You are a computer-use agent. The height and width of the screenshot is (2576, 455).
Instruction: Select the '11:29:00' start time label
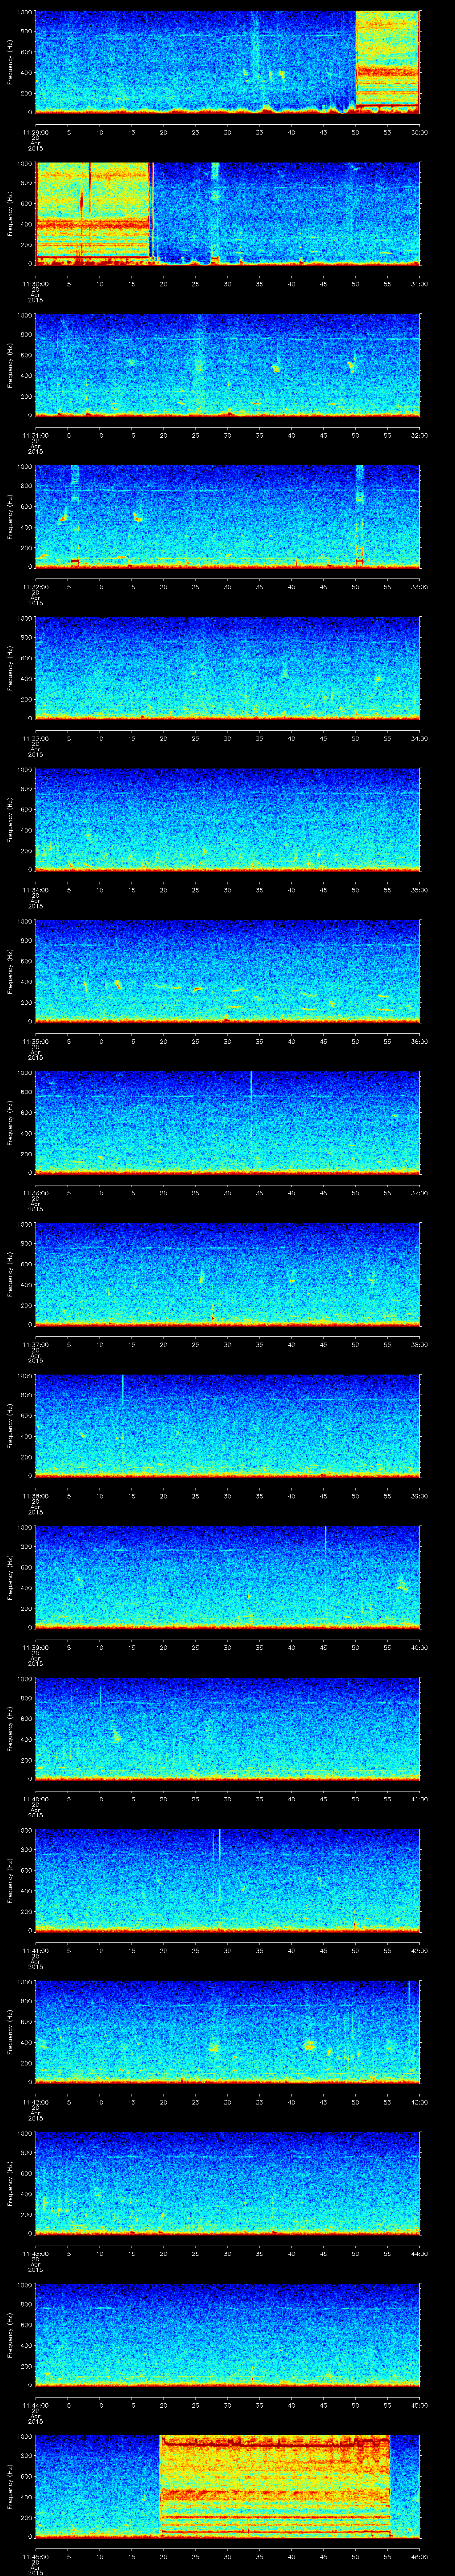pos(35,132)
